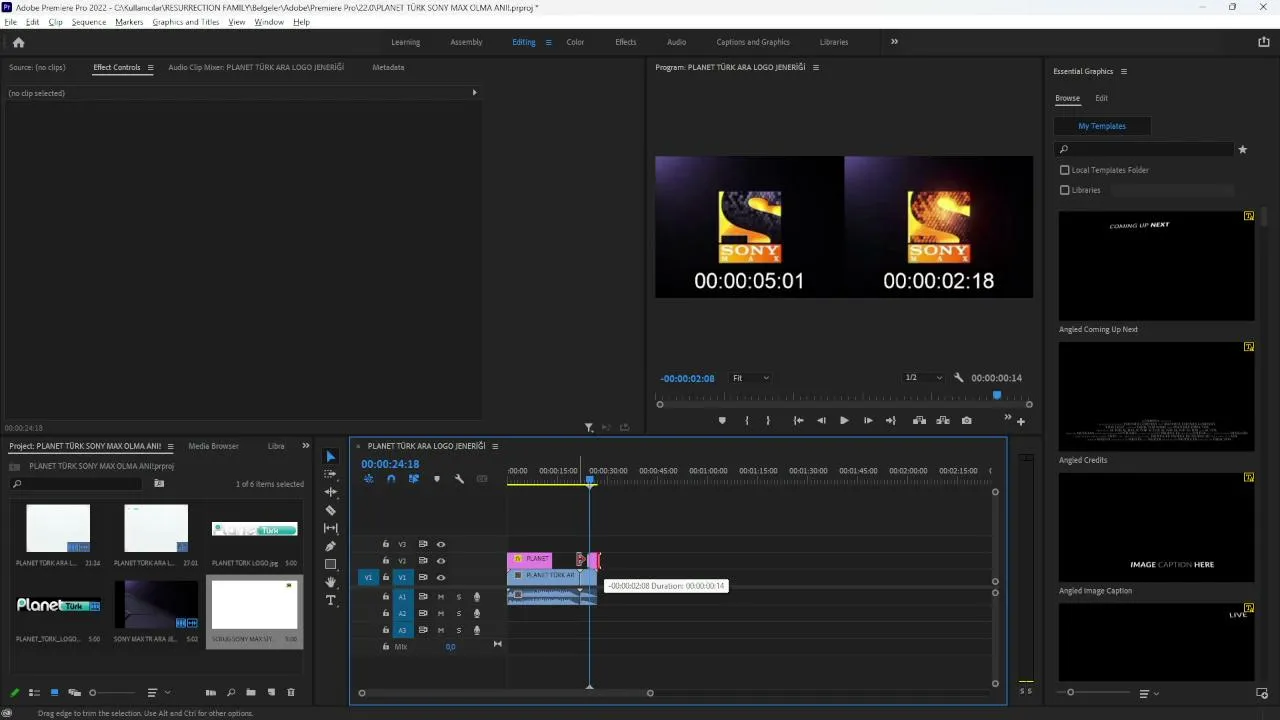The width and height of the screenshot is (1280, 720).
Task: Show hidden Project panel tabs overflow
Action: (306, 446)
